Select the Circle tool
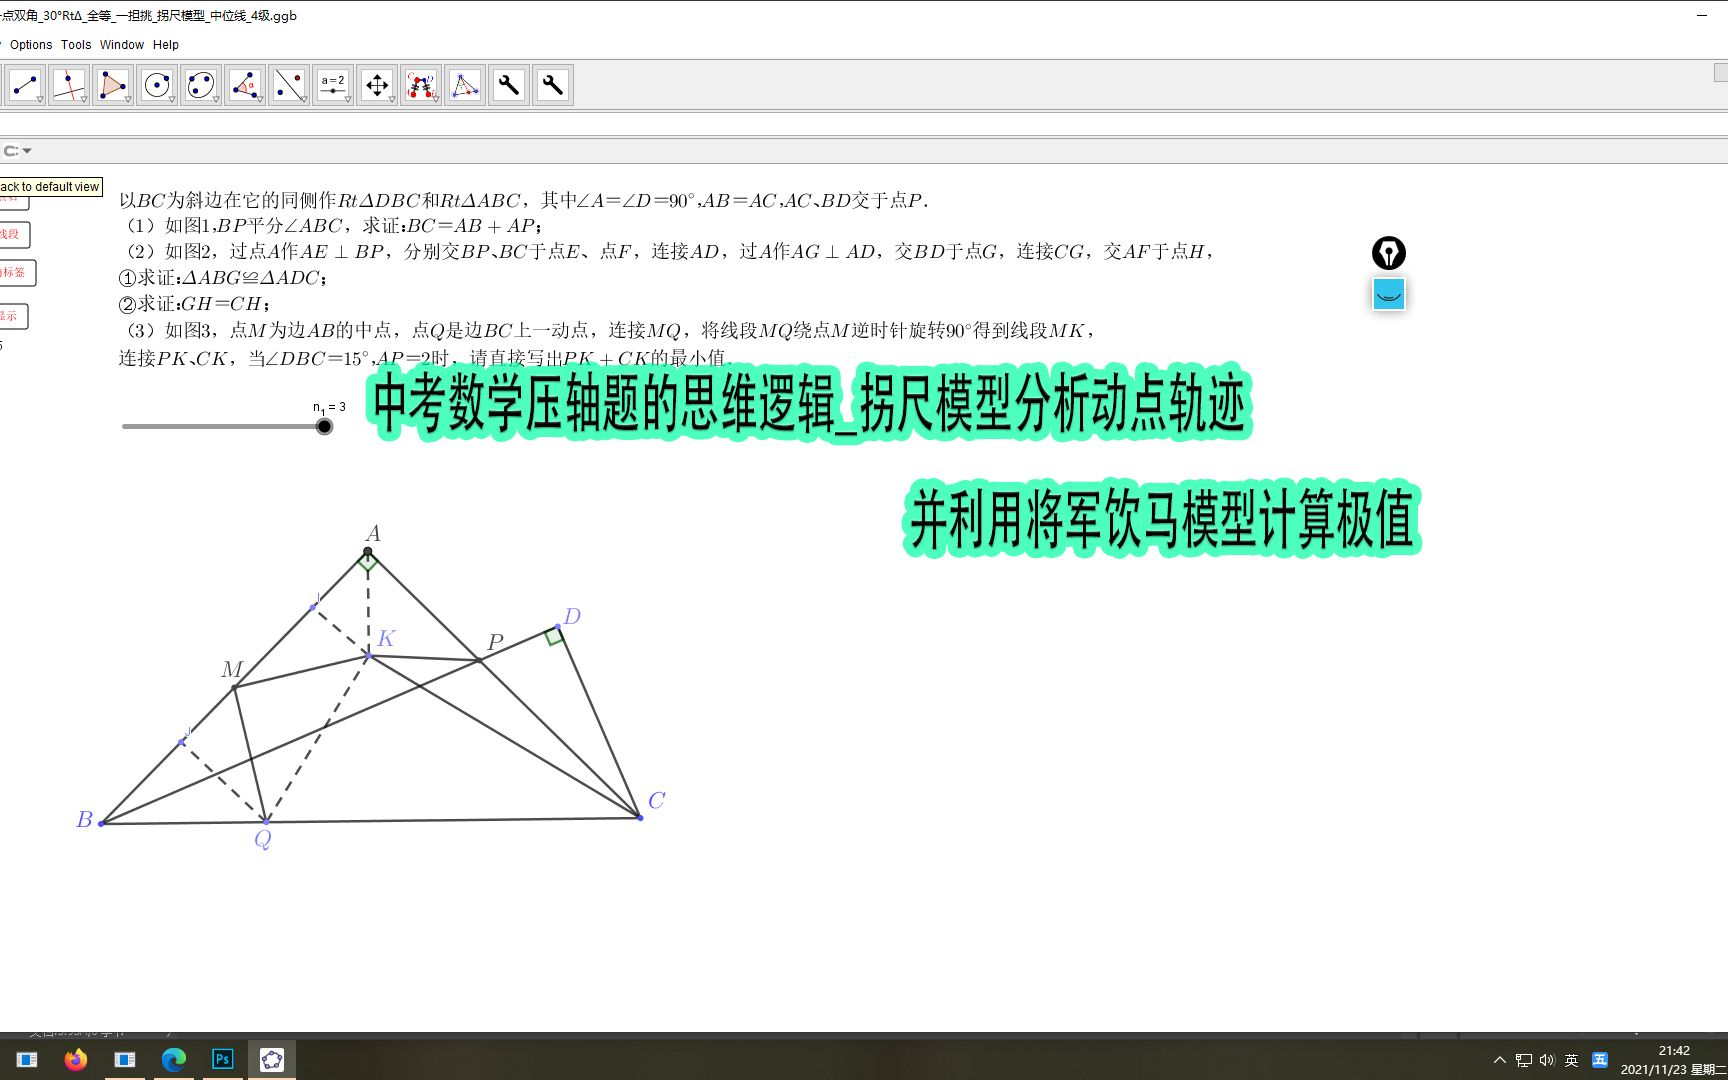Screen dimensions: 1728x1080 click(156, 85)
